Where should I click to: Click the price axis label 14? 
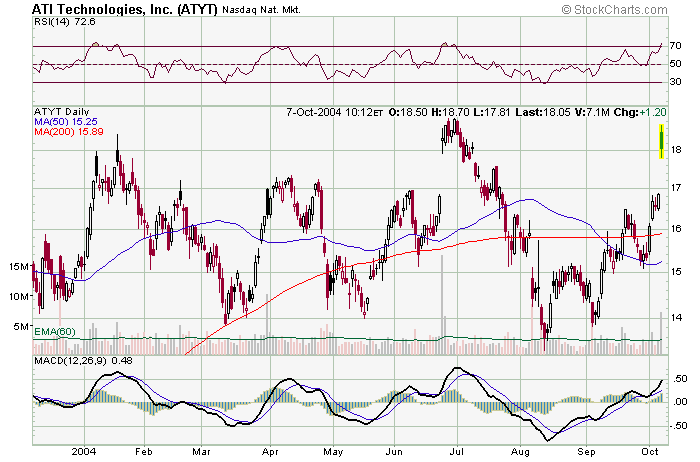click(x=676, y=318)
